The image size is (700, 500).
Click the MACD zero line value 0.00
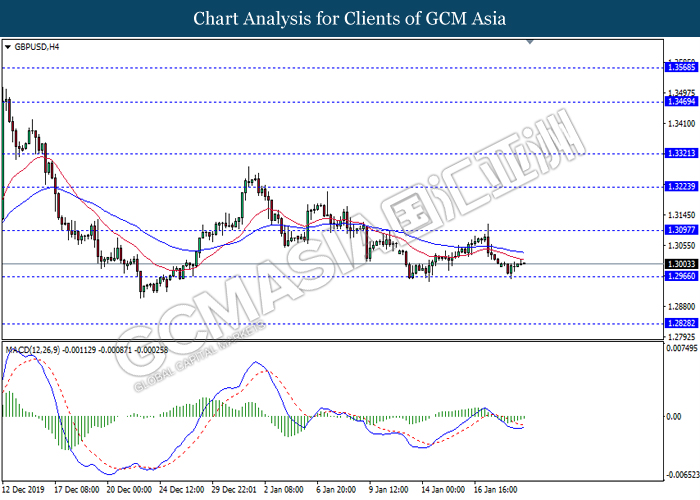tap(675, 417)
